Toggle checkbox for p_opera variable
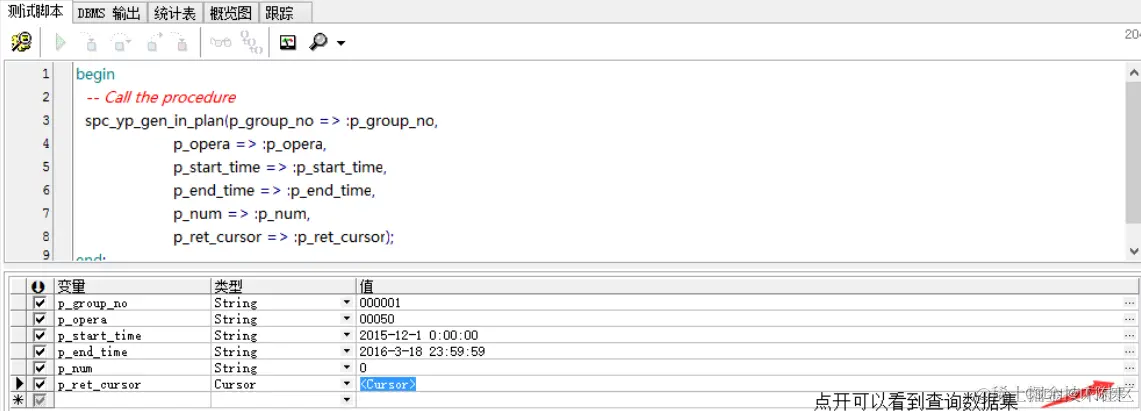Viewport: 1141px width, 411px height. (x=40, y=319)
